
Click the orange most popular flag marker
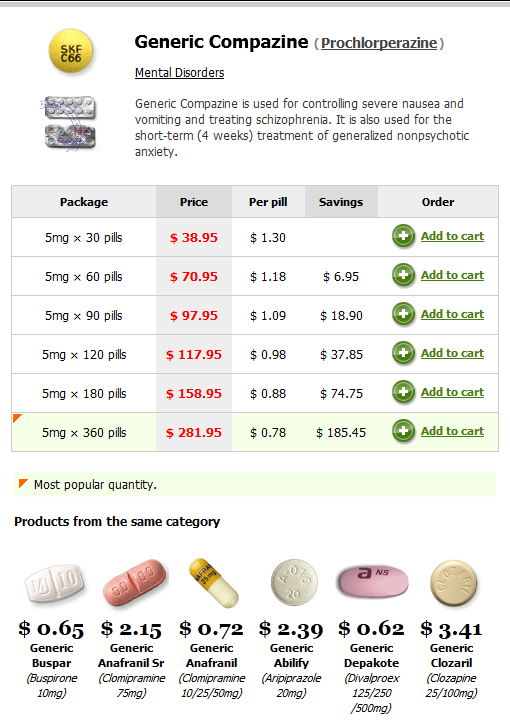[17, 418]
